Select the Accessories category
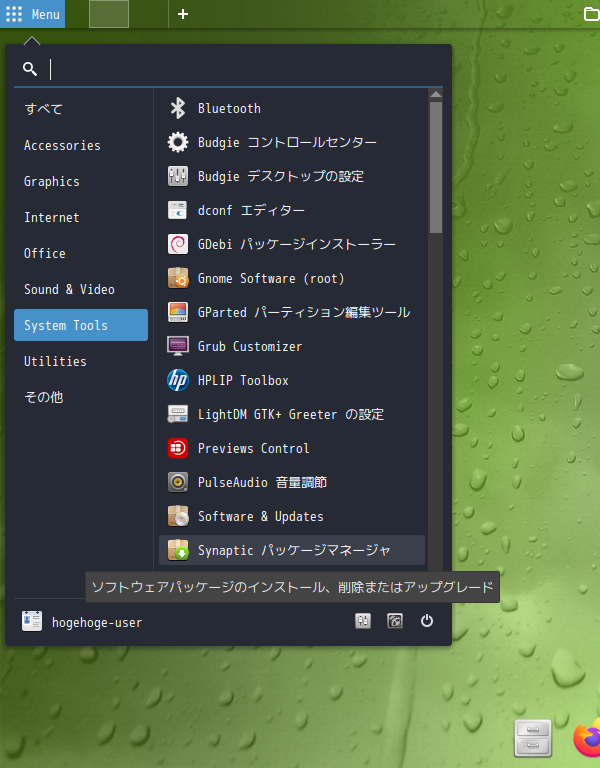The width and height of the screenshot is (600, 768). pyautogui.click(x=81, y=145)
